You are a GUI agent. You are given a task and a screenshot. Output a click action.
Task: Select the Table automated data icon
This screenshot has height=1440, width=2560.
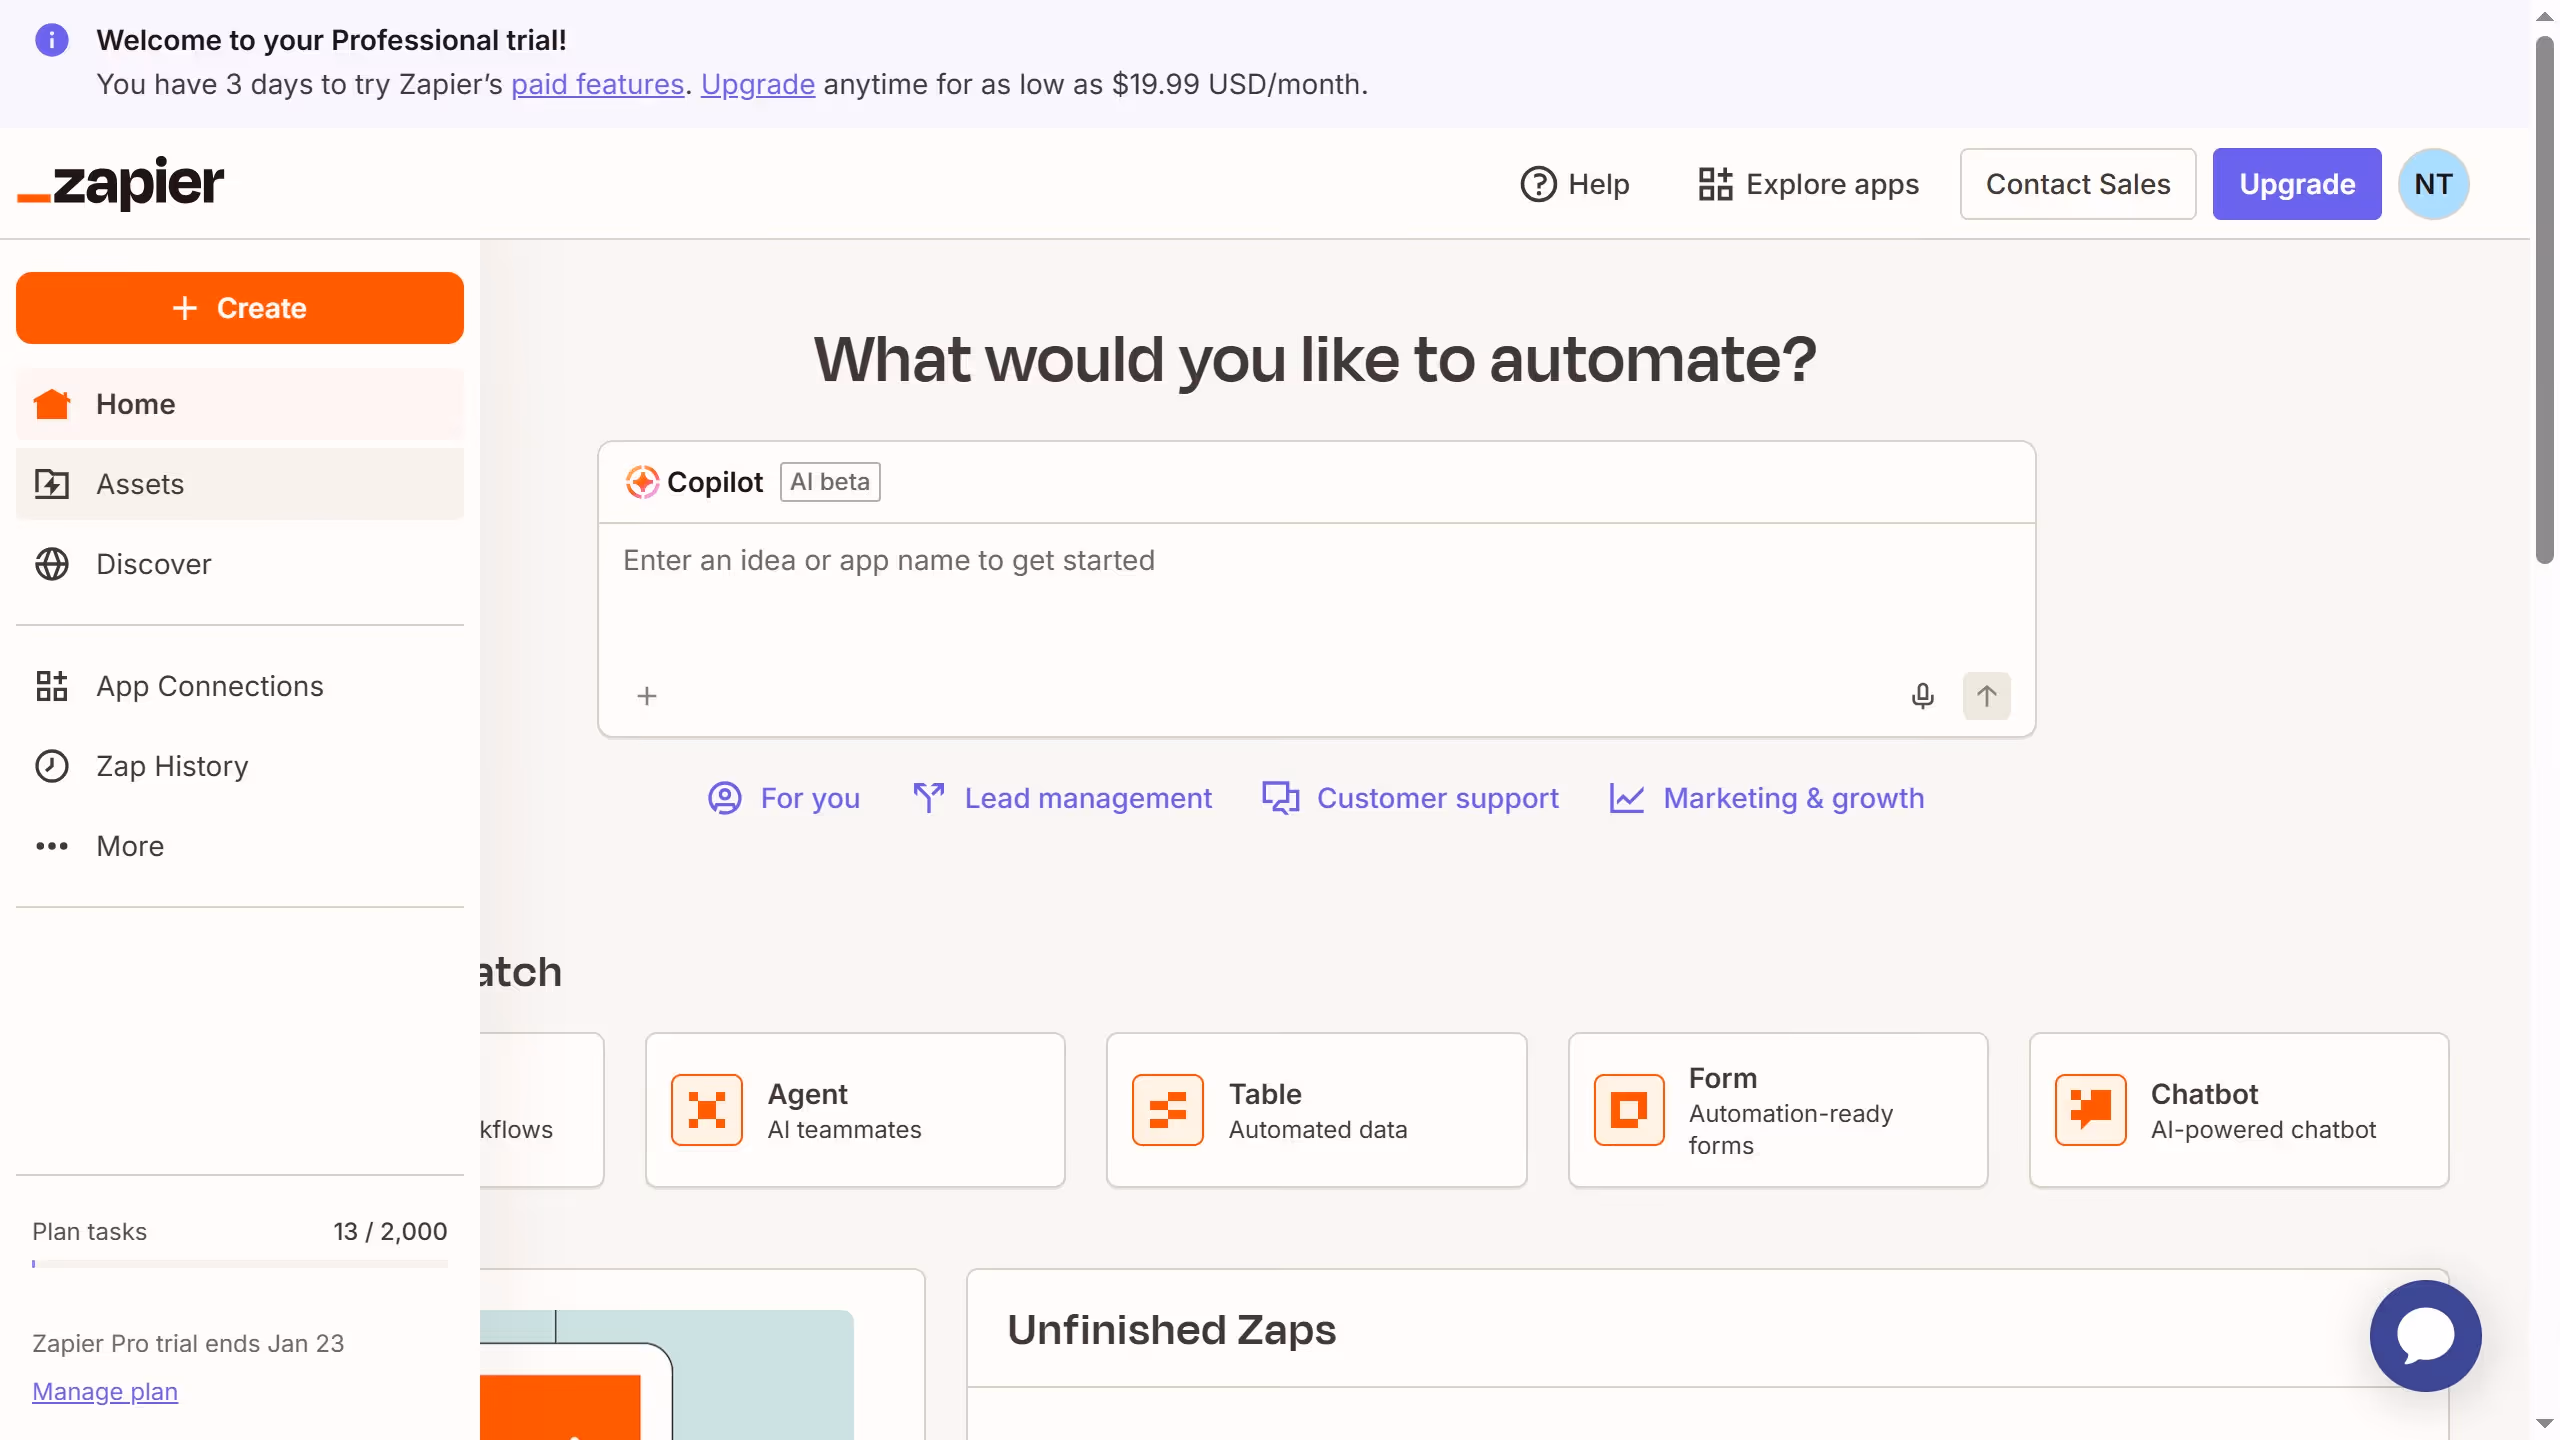[x=1167, y=1109]
